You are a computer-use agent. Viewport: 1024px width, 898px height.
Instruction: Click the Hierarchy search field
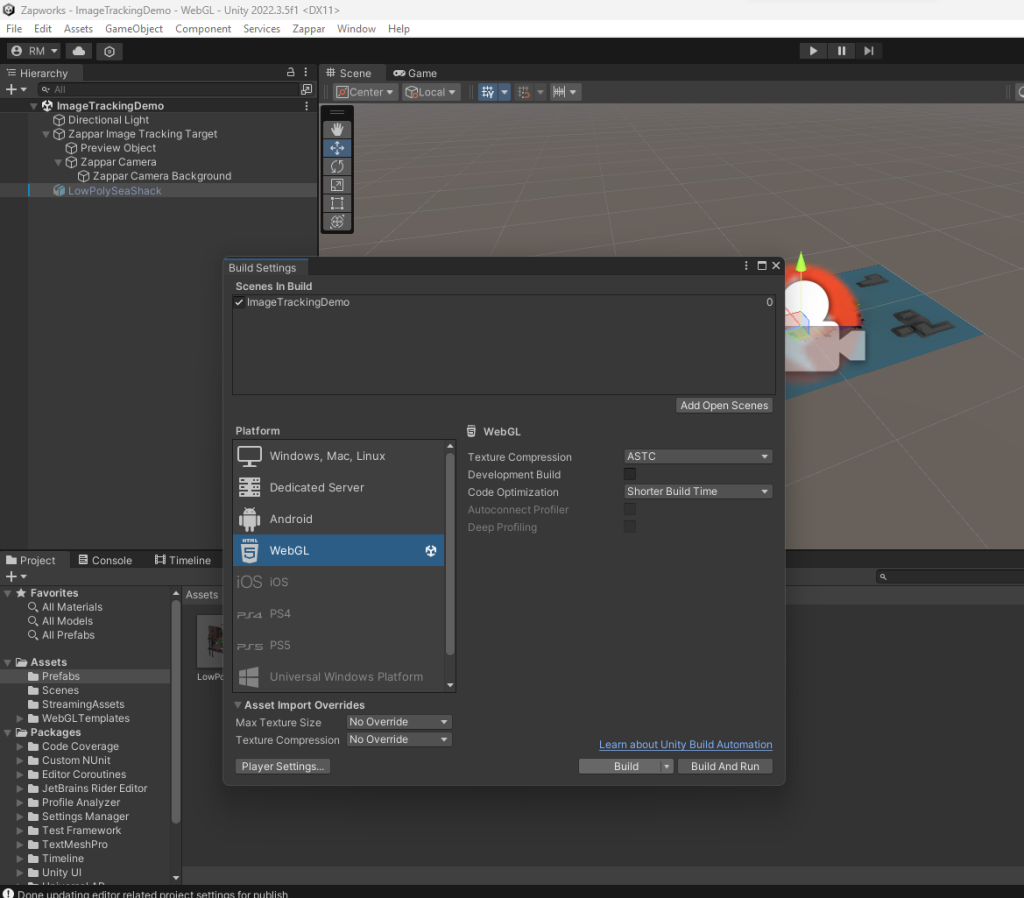click(168, 89)
